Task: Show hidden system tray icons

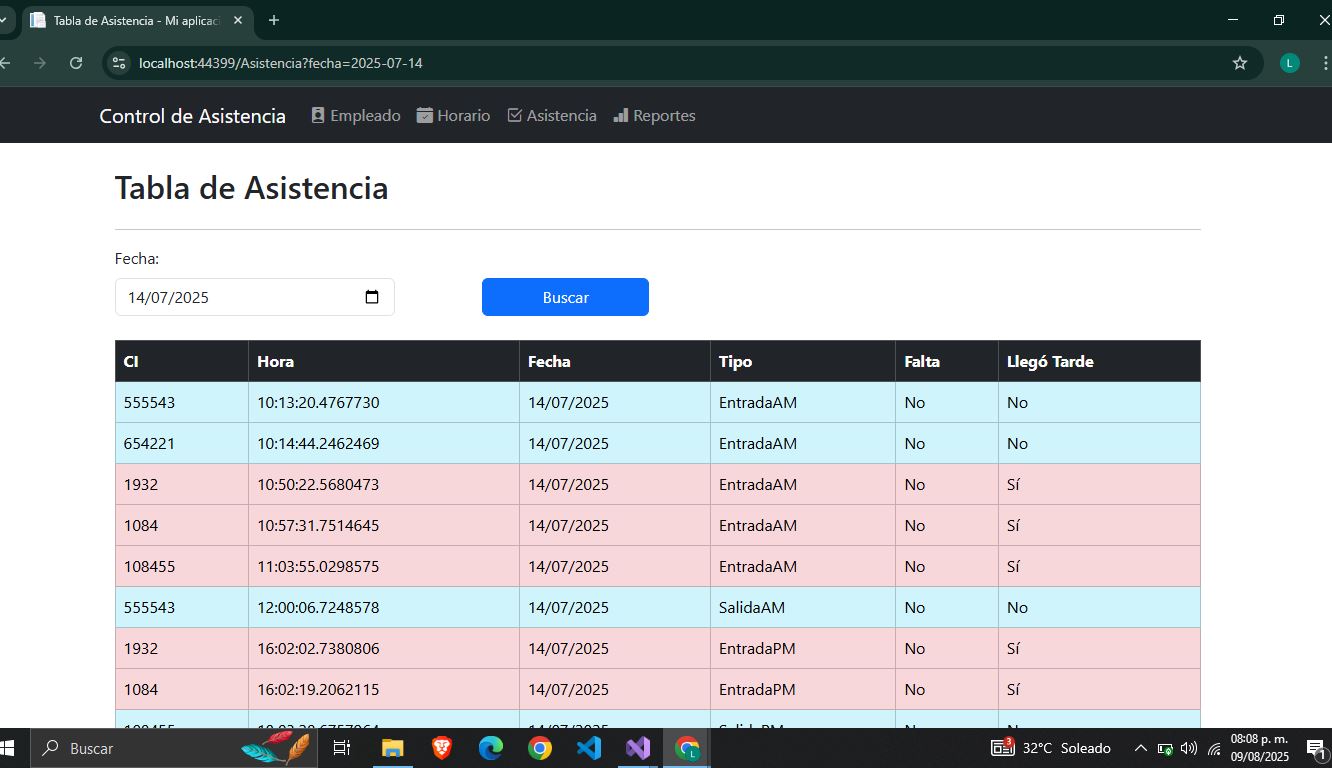Action: (1140, 748)
